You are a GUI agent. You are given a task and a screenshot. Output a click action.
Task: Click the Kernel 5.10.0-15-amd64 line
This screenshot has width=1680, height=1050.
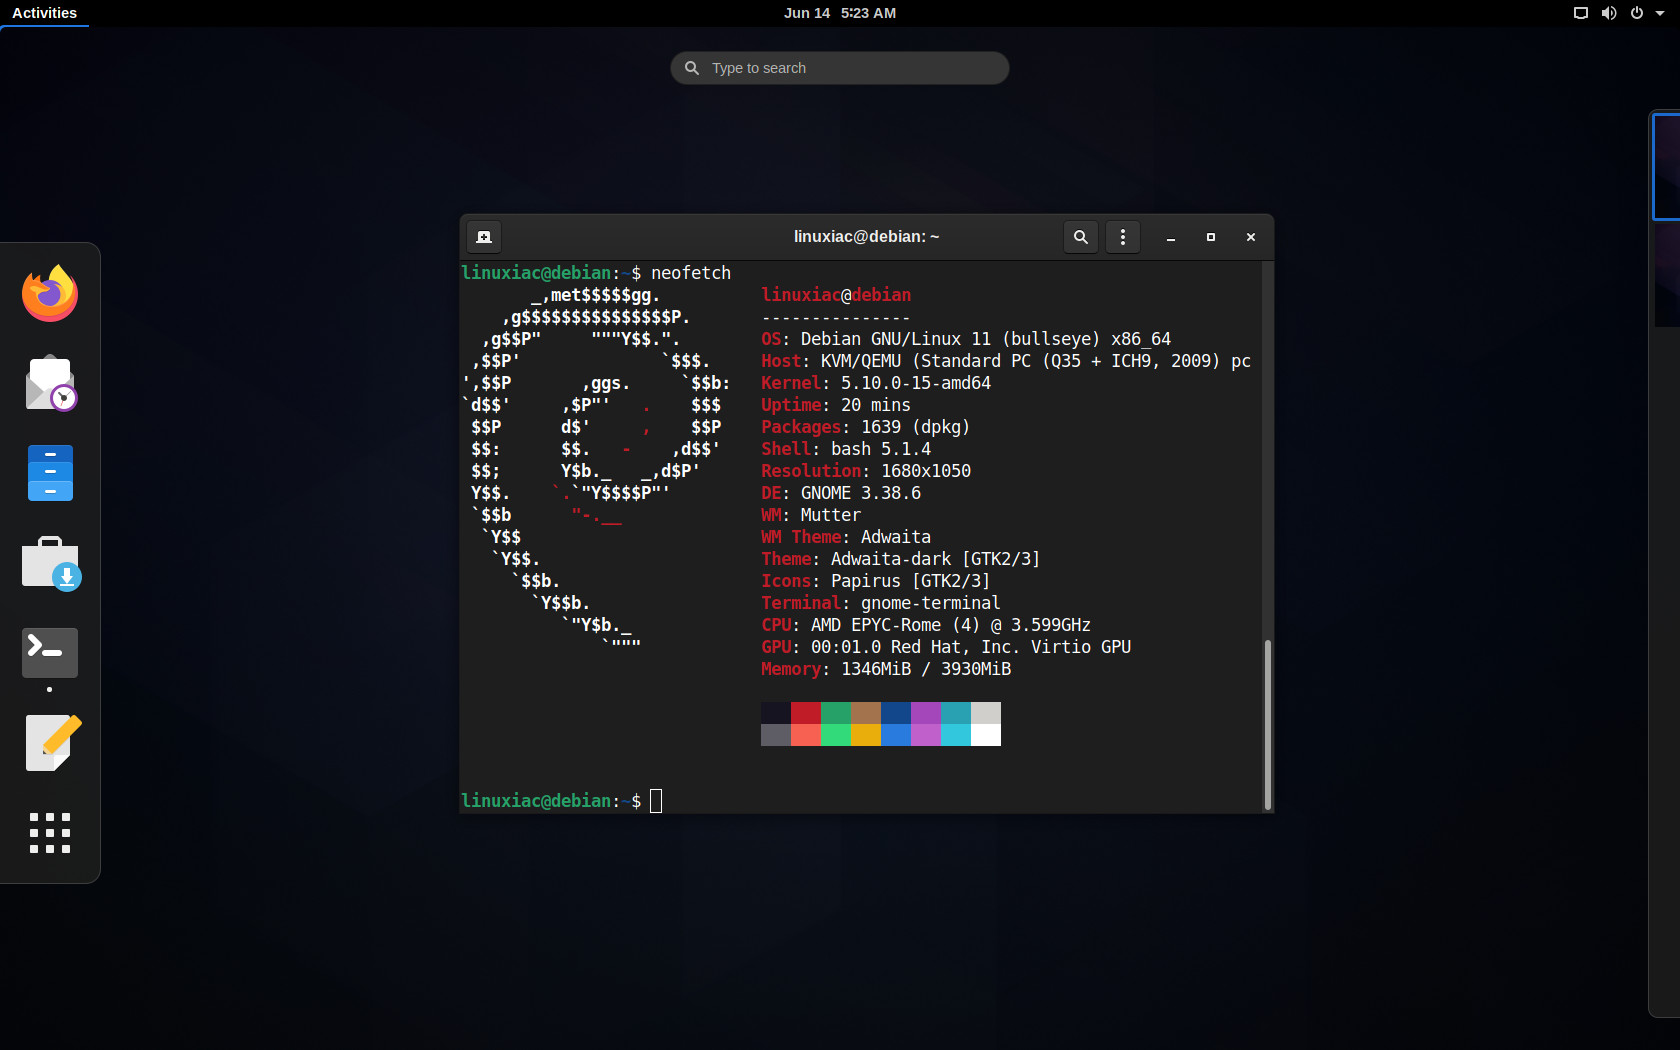[876, 383]
